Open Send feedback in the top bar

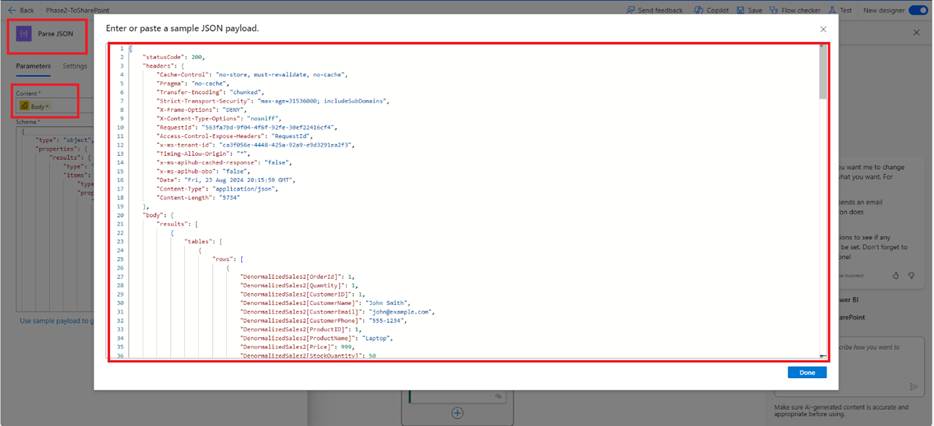pyautogui.click(x=657, y=10)
